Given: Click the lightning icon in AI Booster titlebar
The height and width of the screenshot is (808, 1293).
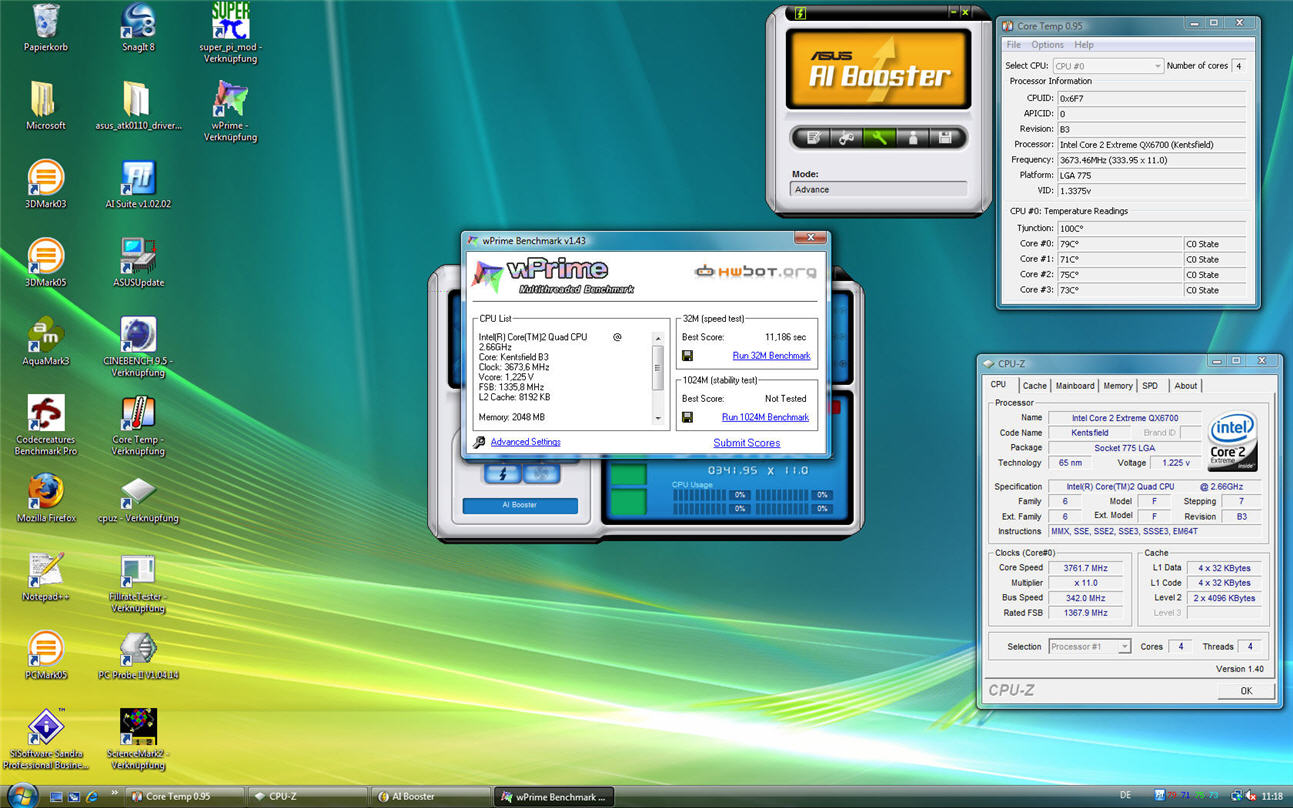Looking at the screenshot, I should [800, 13].
